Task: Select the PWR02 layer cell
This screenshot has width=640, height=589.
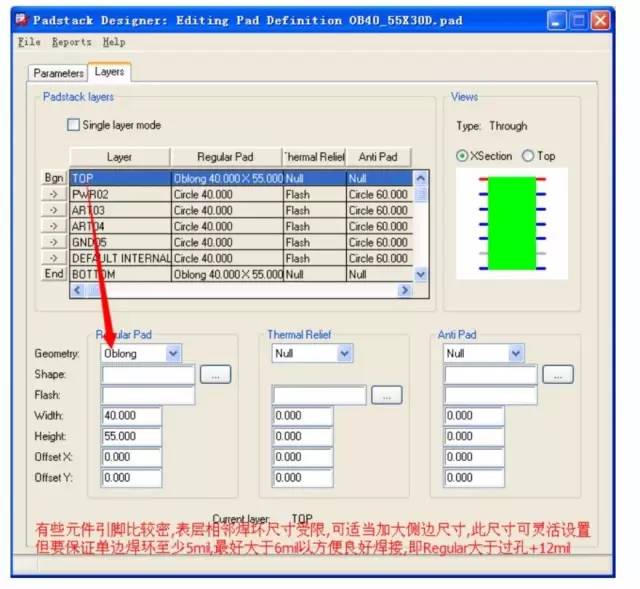Action: [120, 194]
